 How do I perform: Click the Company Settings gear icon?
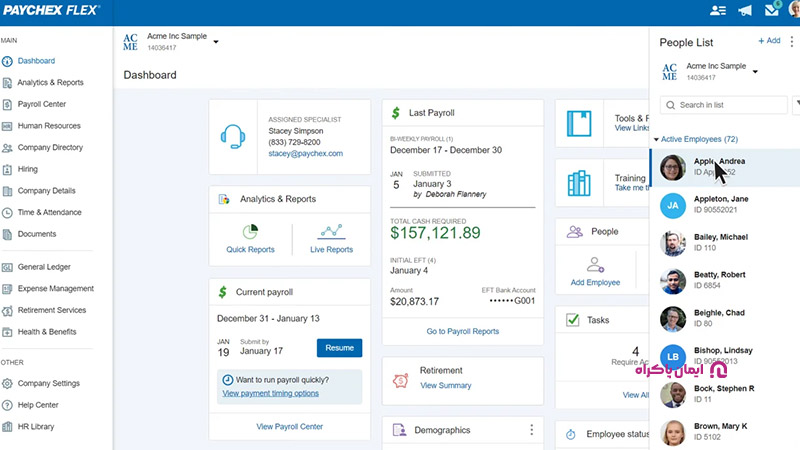7,384
